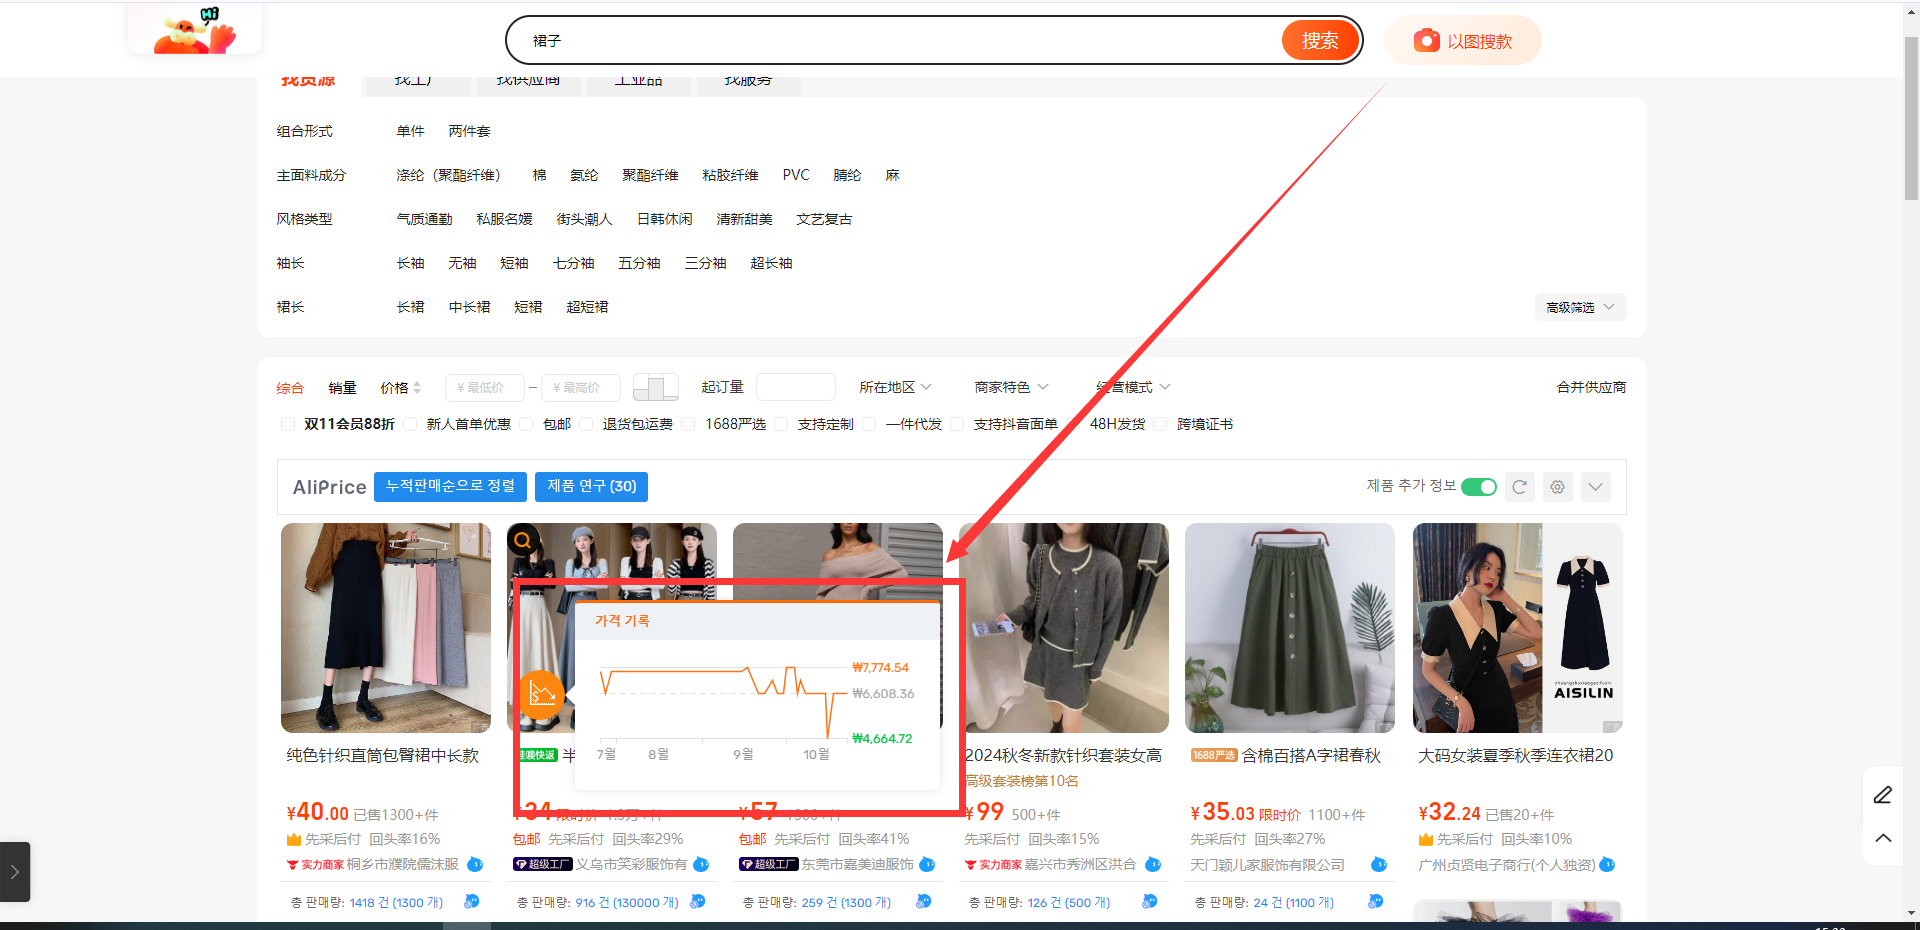Switch list/grid view layout icon
The image size is (1920, 930).
coord(656,387)
